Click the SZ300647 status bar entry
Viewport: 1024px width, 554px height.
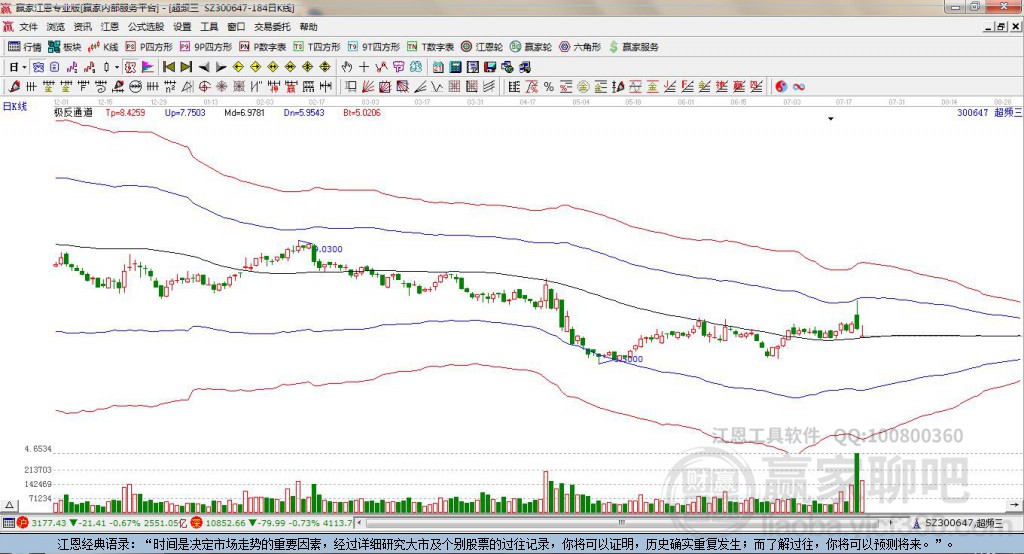tap(956, 523)
